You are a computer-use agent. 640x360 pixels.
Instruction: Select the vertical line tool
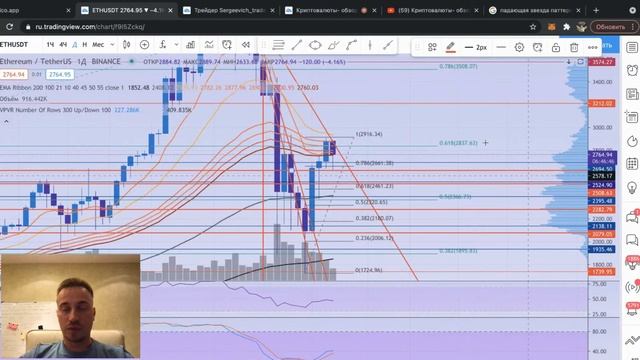pos(370,45)
